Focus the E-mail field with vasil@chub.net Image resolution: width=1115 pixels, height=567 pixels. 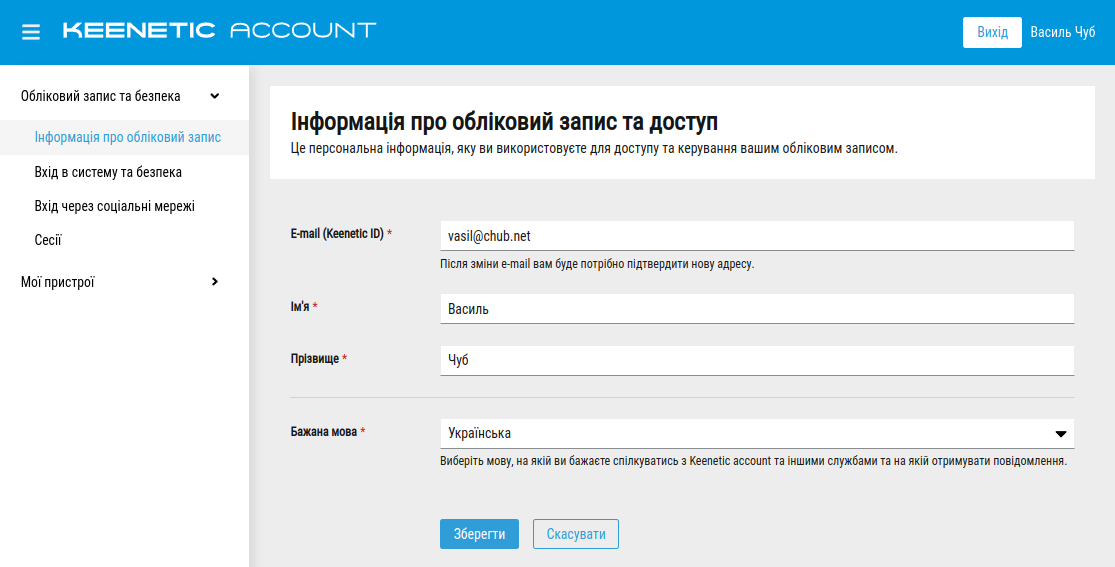pos(756,236)
